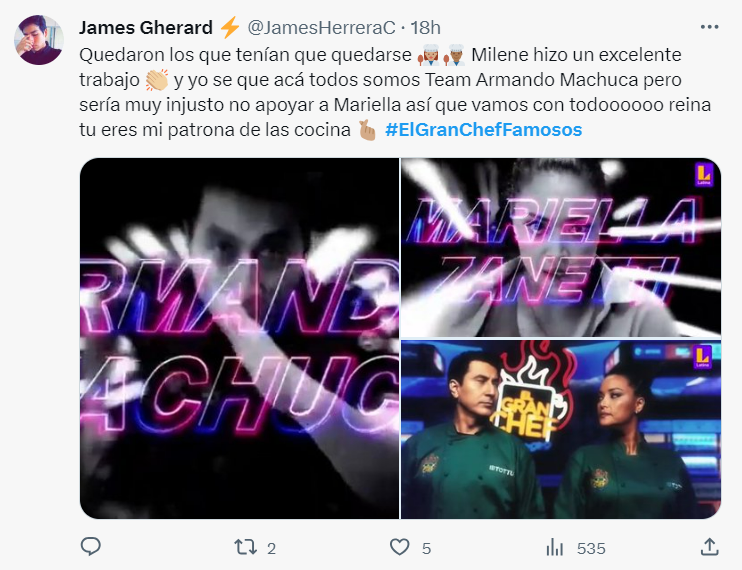Screen dimensions: 742x570
Task: Open the Armando Machuca neon-text image
Action: click(239, 338)
